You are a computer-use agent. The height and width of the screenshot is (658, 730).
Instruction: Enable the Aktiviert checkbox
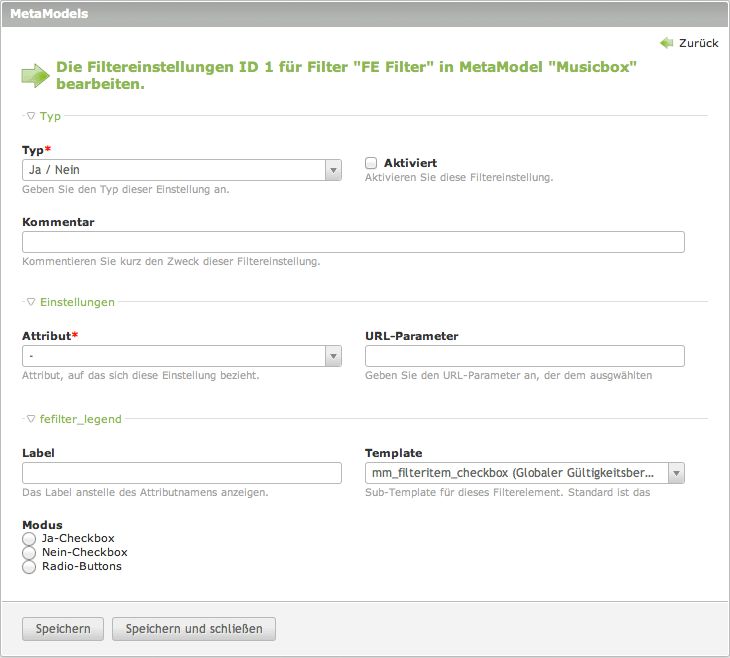point(371,162)
